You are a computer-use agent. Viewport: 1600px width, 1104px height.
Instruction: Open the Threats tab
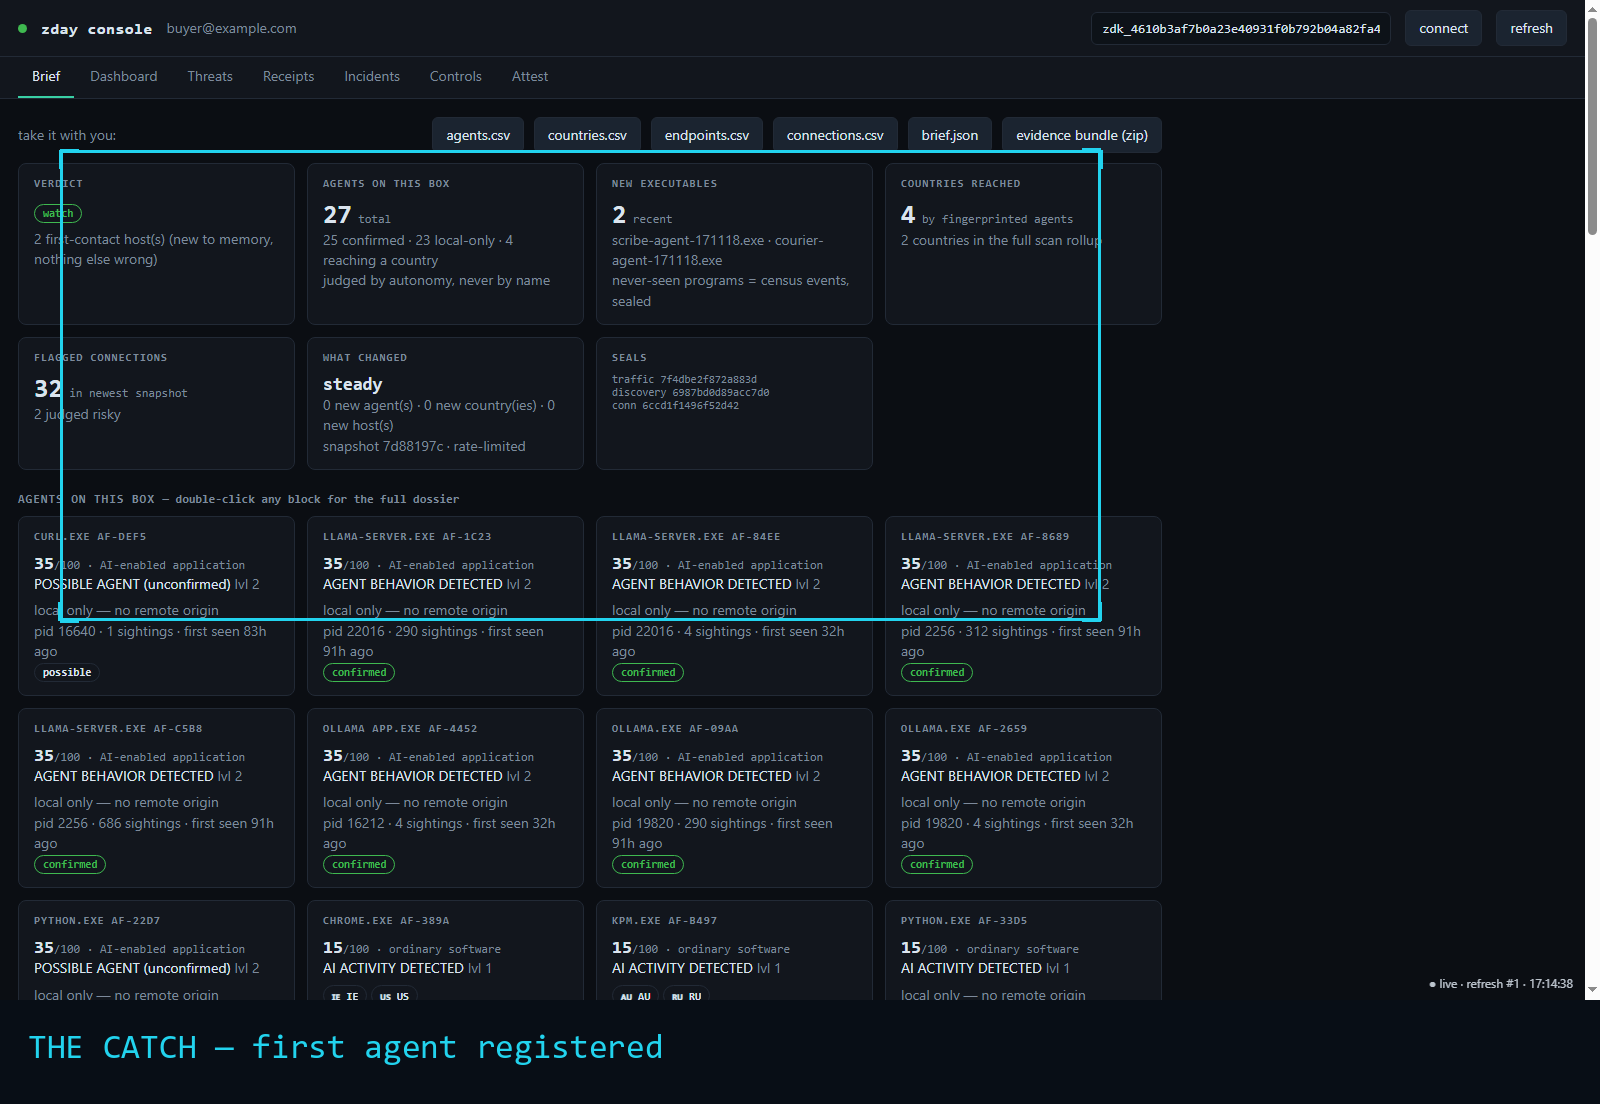click(210, 76)
